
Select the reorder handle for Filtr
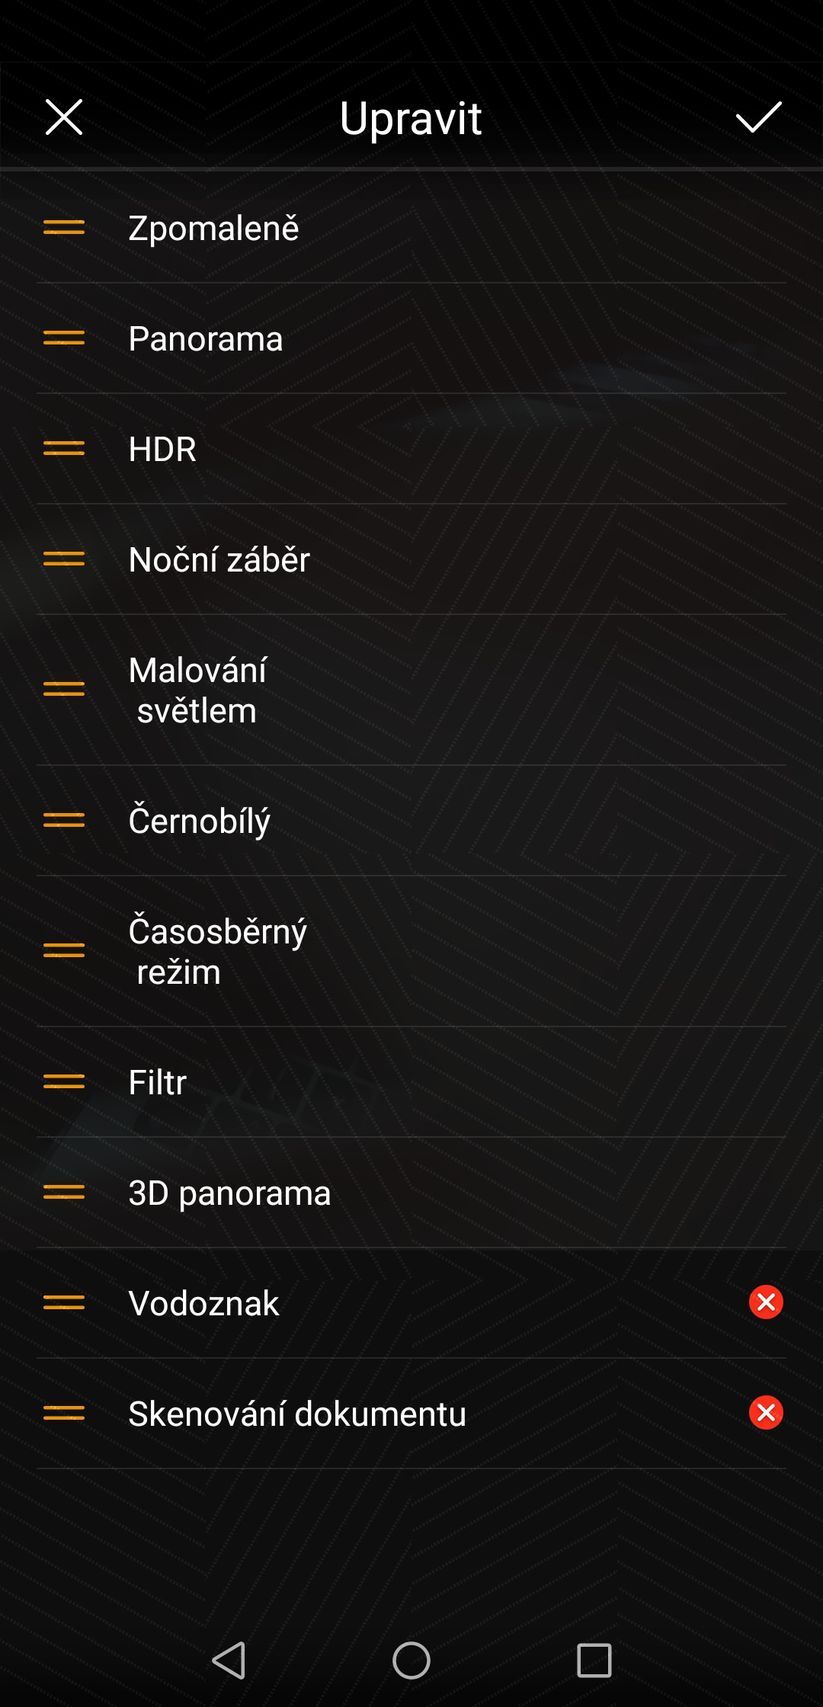click(64, 1082)
